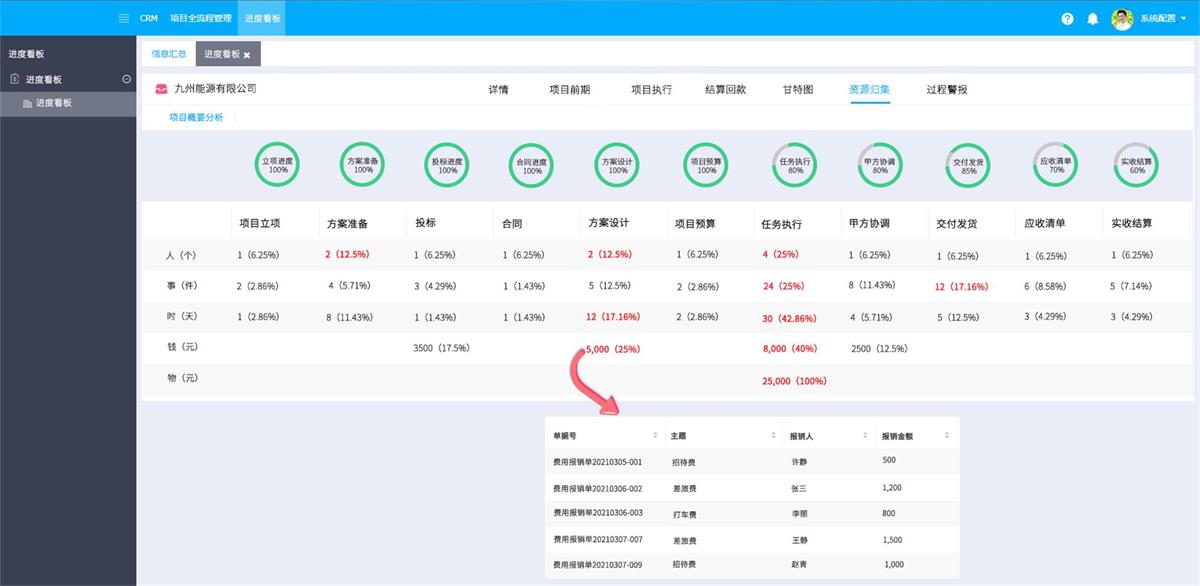Click the 项目概要分析 link
Image resolution: width=1200 pixels, height=586 pixels.
click(x=196, y=117)
